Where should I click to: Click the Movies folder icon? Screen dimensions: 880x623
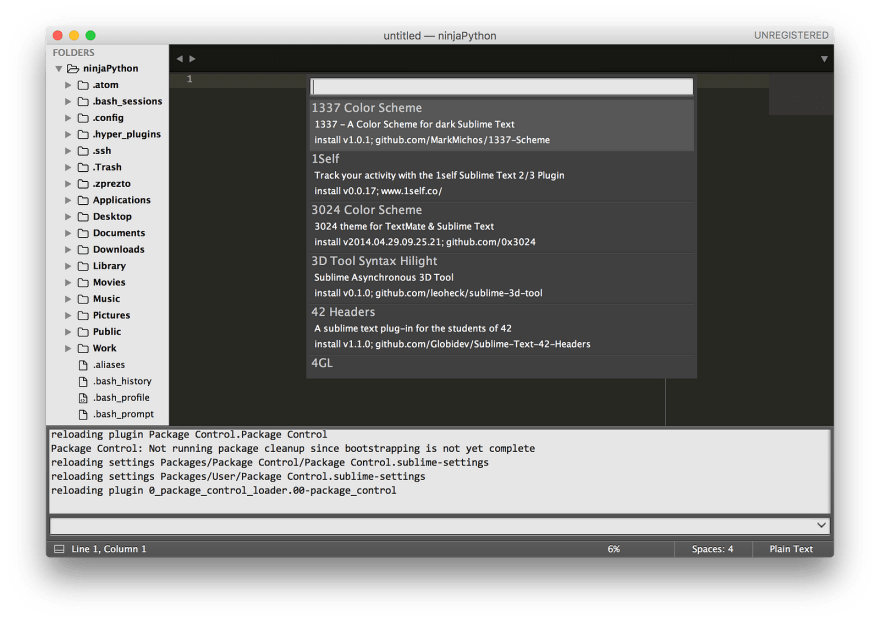coord(83,282)
